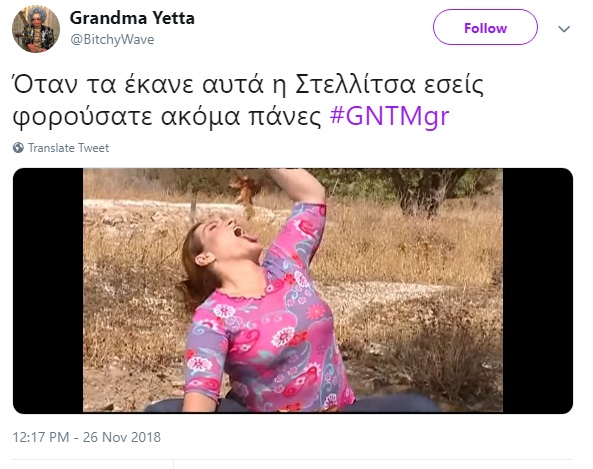593x469 pixels.
Task: Click the 26 Nov 2018 date
Action: pyautogui.click(x=122, y=437)
